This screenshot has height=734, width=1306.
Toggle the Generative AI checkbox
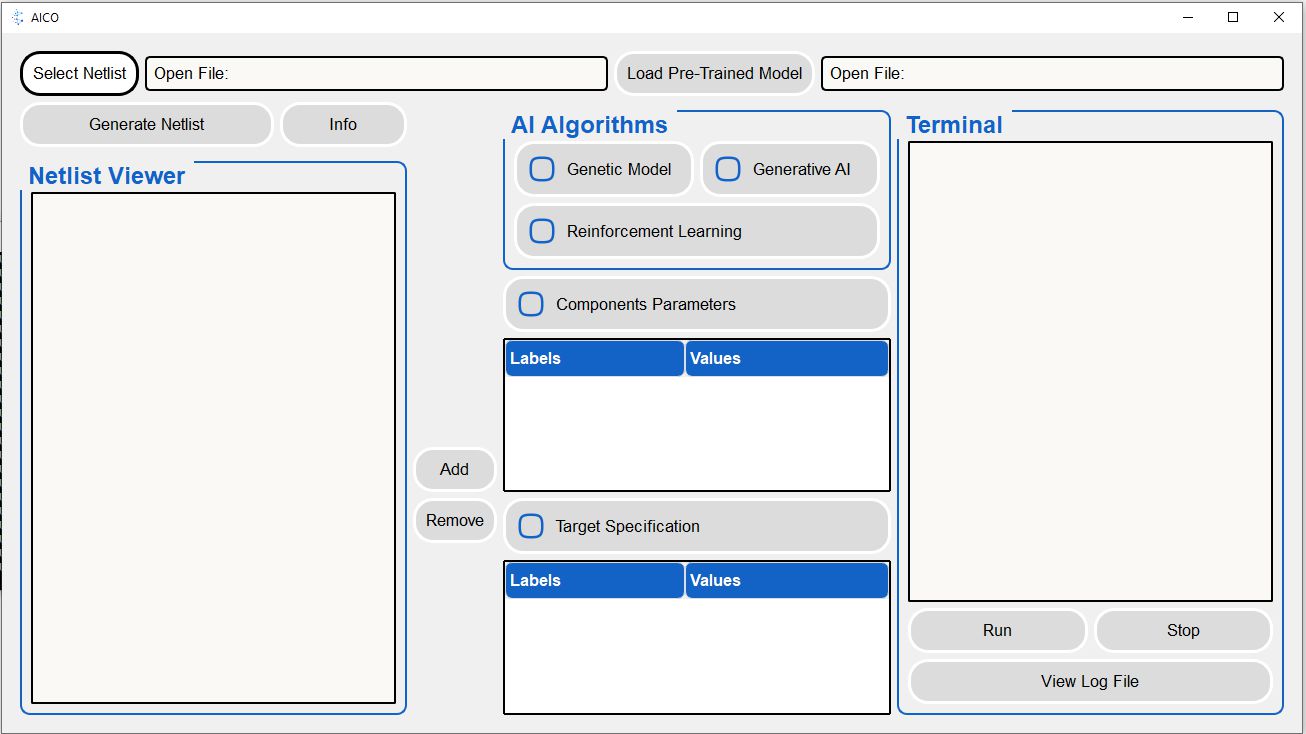[x=728, y=169]
